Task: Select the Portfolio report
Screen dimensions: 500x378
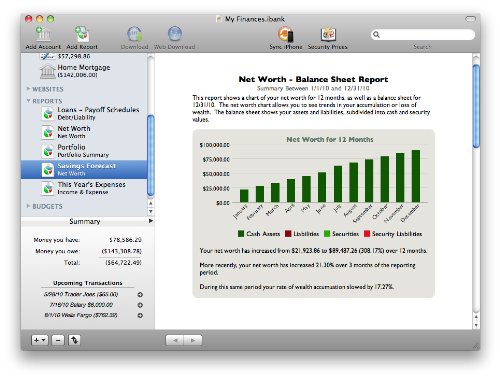Action: click(84, 151)
